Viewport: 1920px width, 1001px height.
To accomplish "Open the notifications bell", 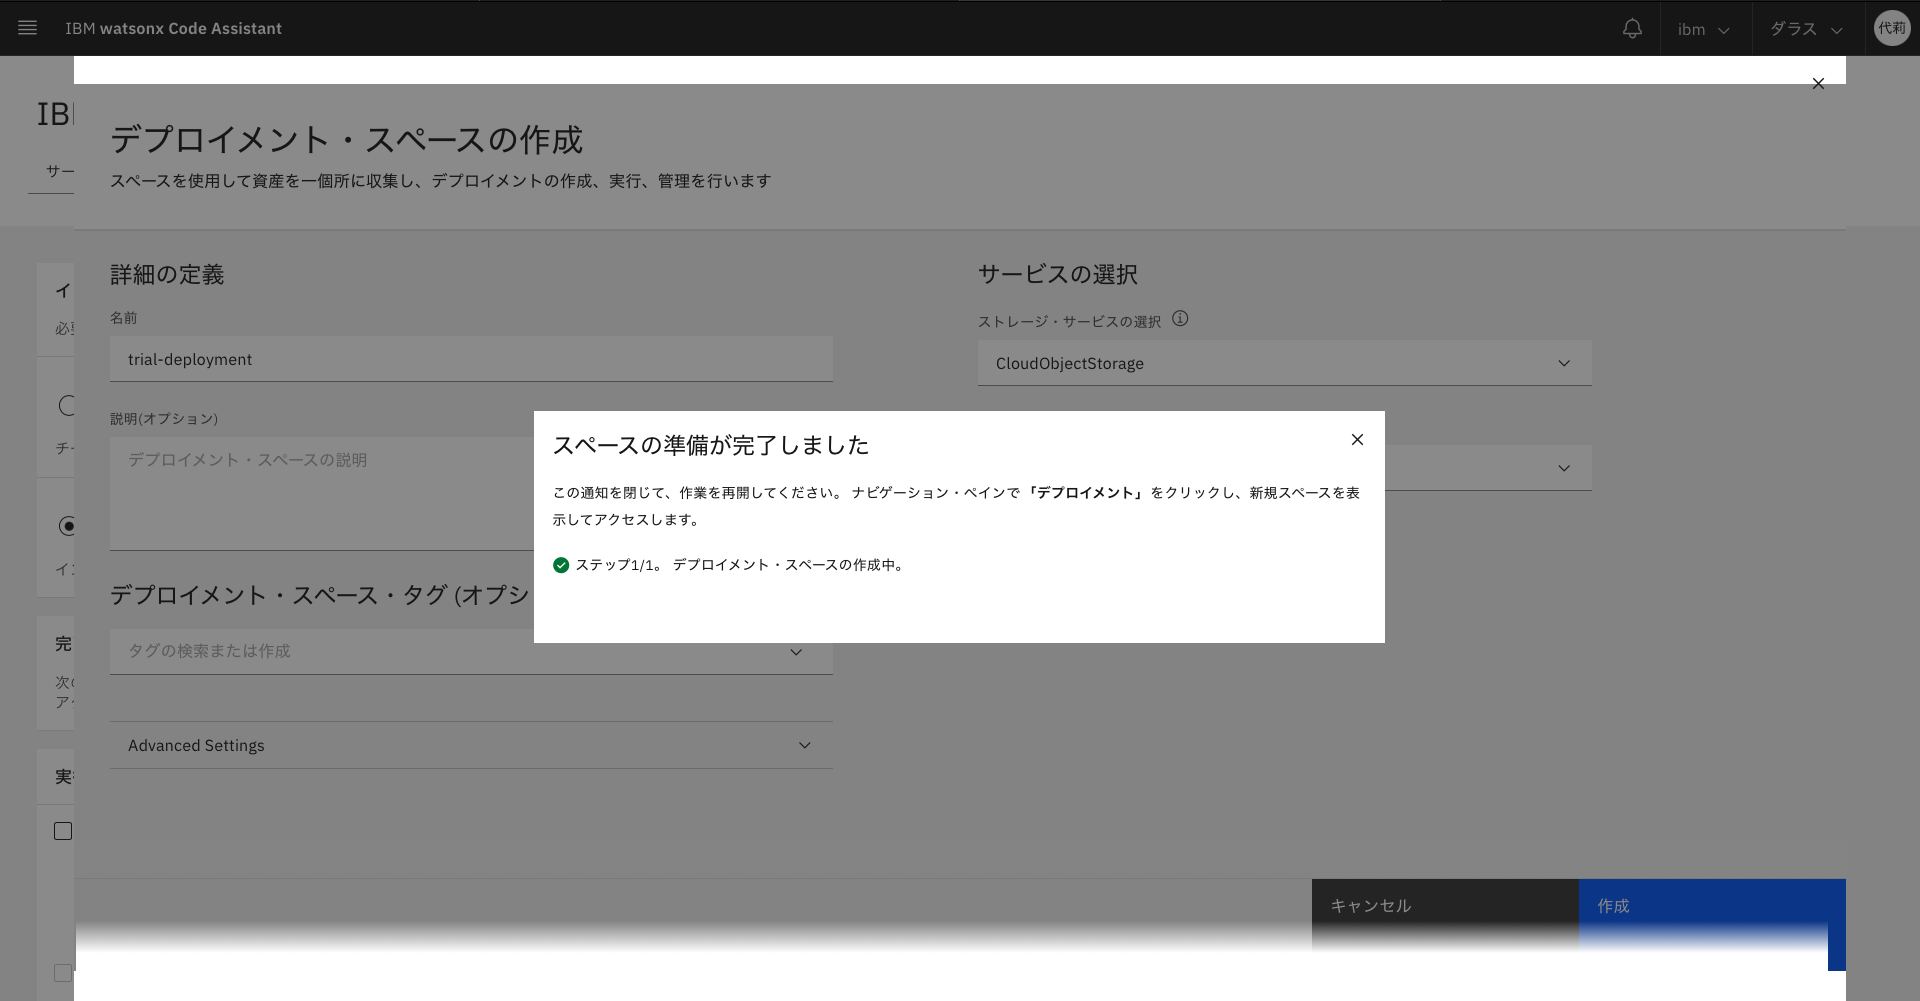I will [x=1633, y=27].
